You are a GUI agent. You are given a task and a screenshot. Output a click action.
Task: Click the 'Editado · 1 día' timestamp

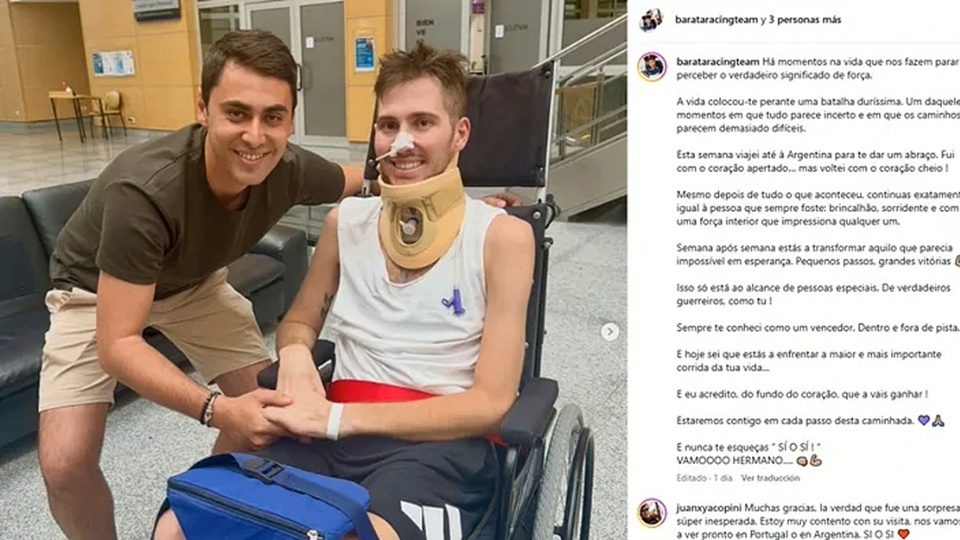click(x=704, y=478)
